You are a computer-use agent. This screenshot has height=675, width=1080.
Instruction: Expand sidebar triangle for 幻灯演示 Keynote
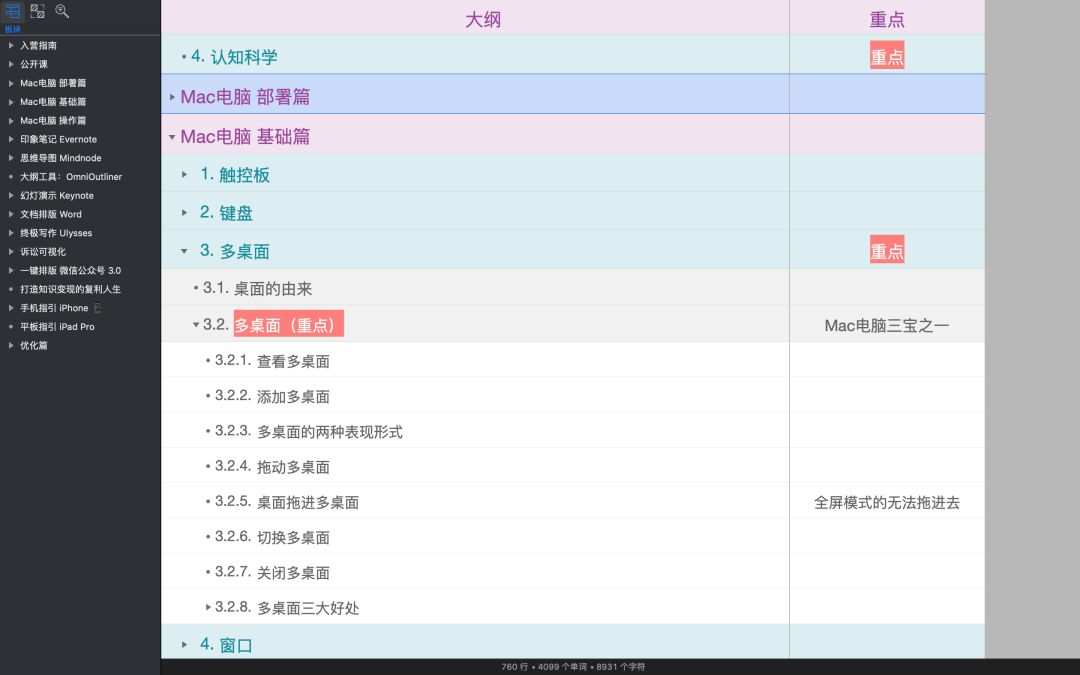(x=11, y=196)
